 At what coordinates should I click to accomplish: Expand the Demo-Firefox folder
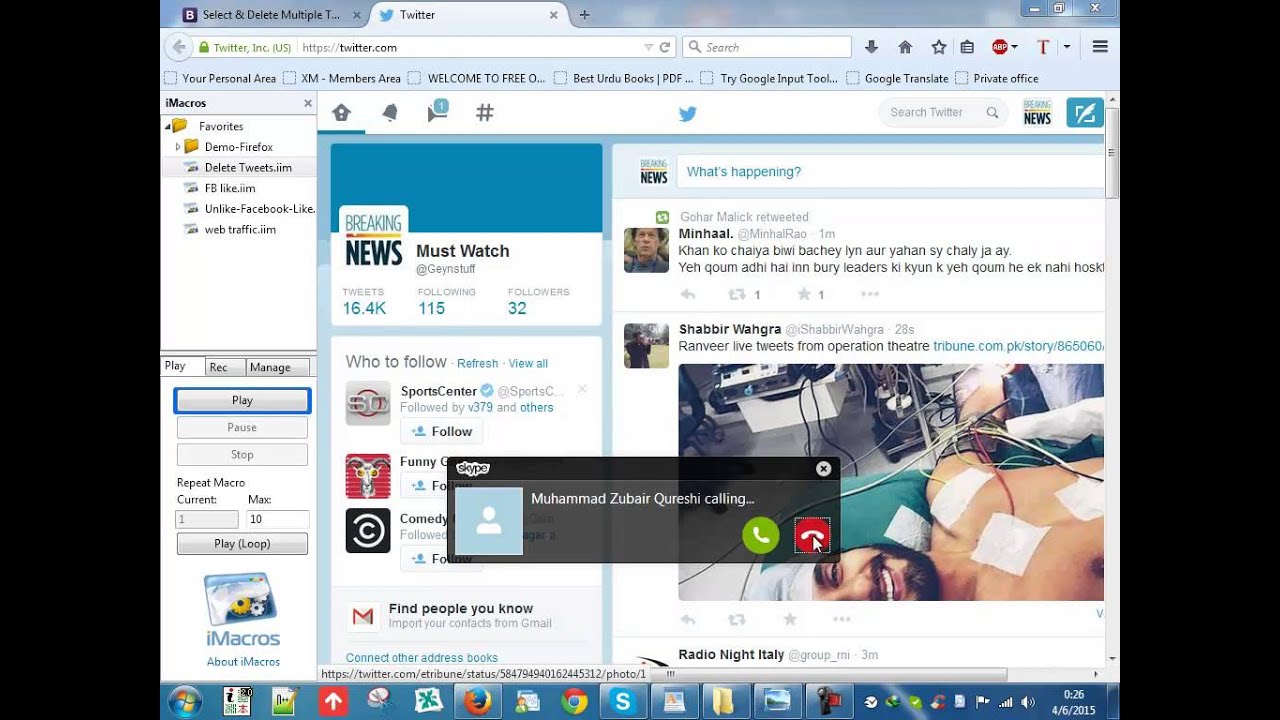click(178, 147)
